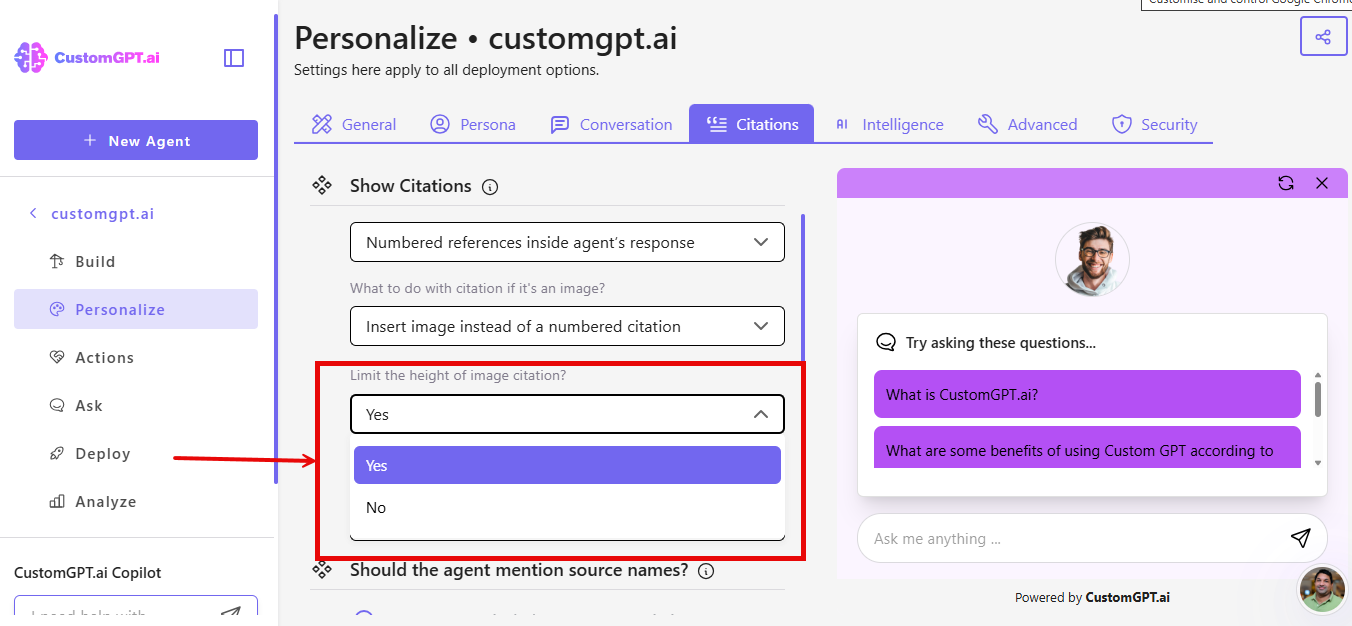The height and width of the screenshot is (626, 1352).
Task: Click the info icon beside source names question
Action: coord(706,571)
